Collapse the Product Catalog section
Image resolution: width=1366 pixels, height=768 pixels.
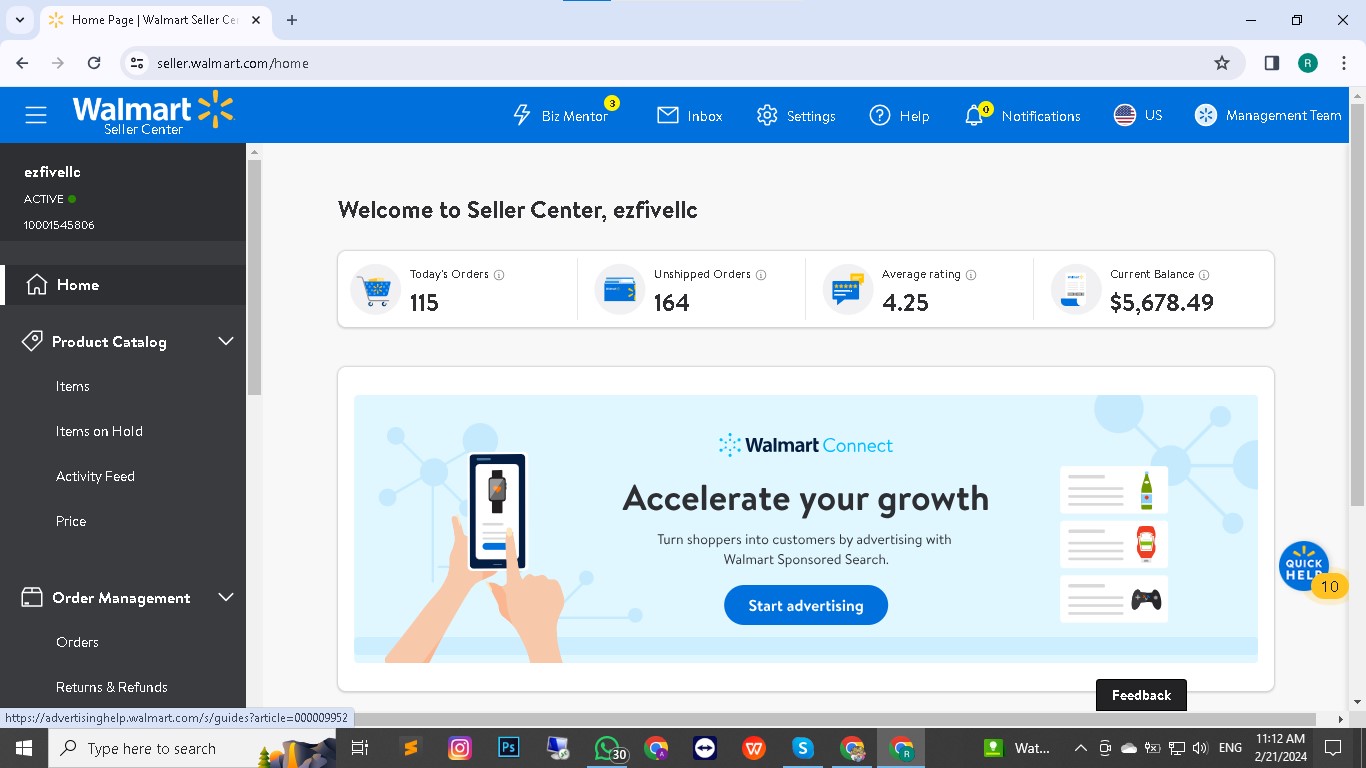point(226,342)
